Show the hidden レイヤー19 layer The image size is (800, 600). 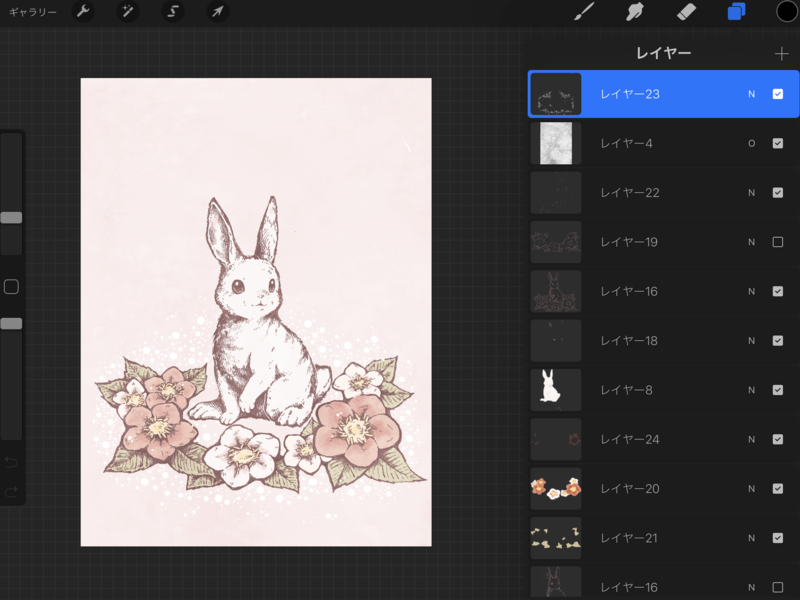(778, 242)
